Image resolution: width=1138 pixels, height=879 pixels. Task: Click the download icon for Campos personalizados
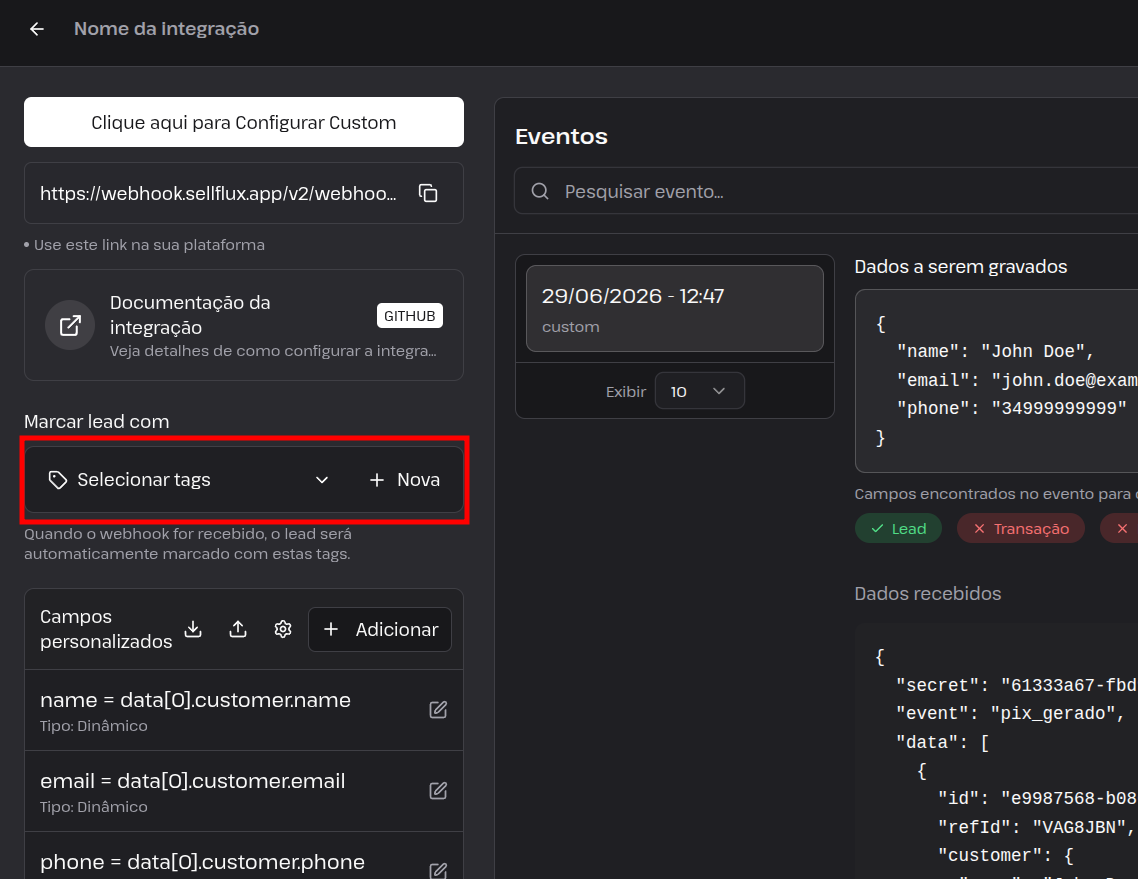(193, 629)
